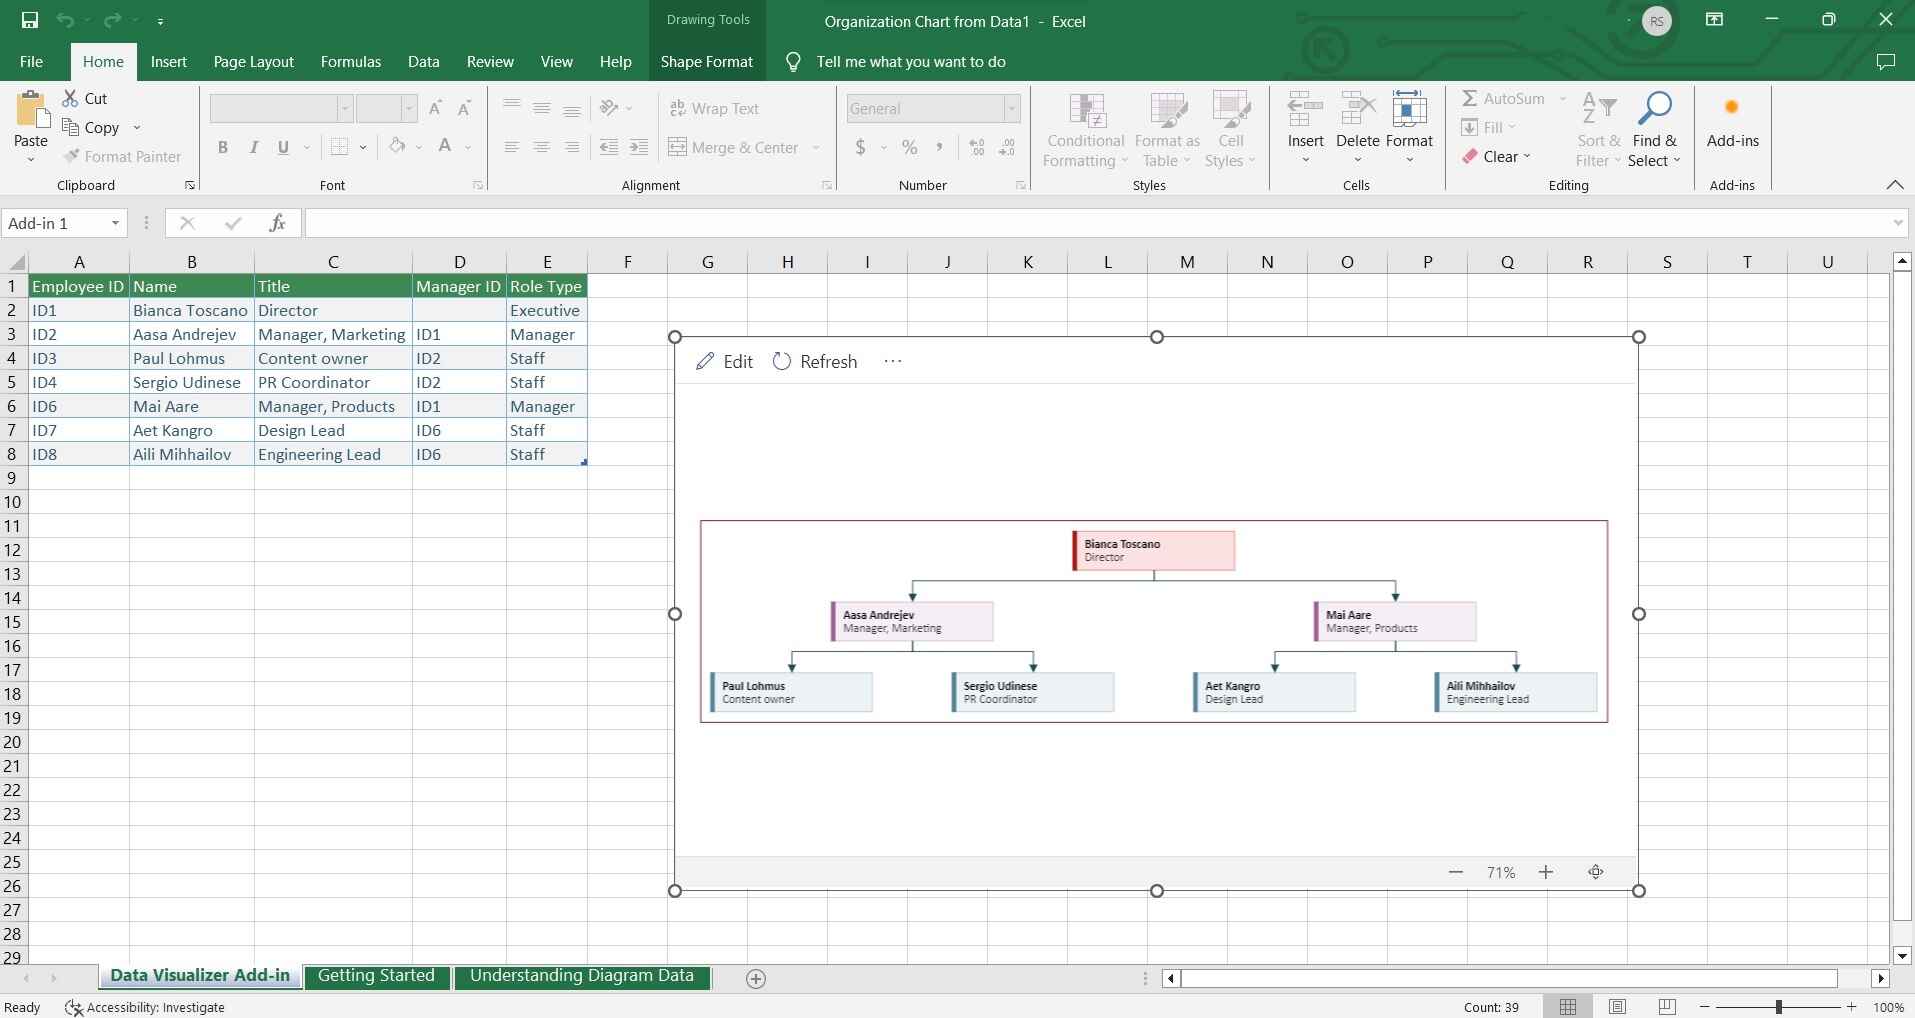The image size is (1915, 1018).
Task: Click the Conditional Formatting icon
Action: pyautogui.click(x=1087, y=110)
